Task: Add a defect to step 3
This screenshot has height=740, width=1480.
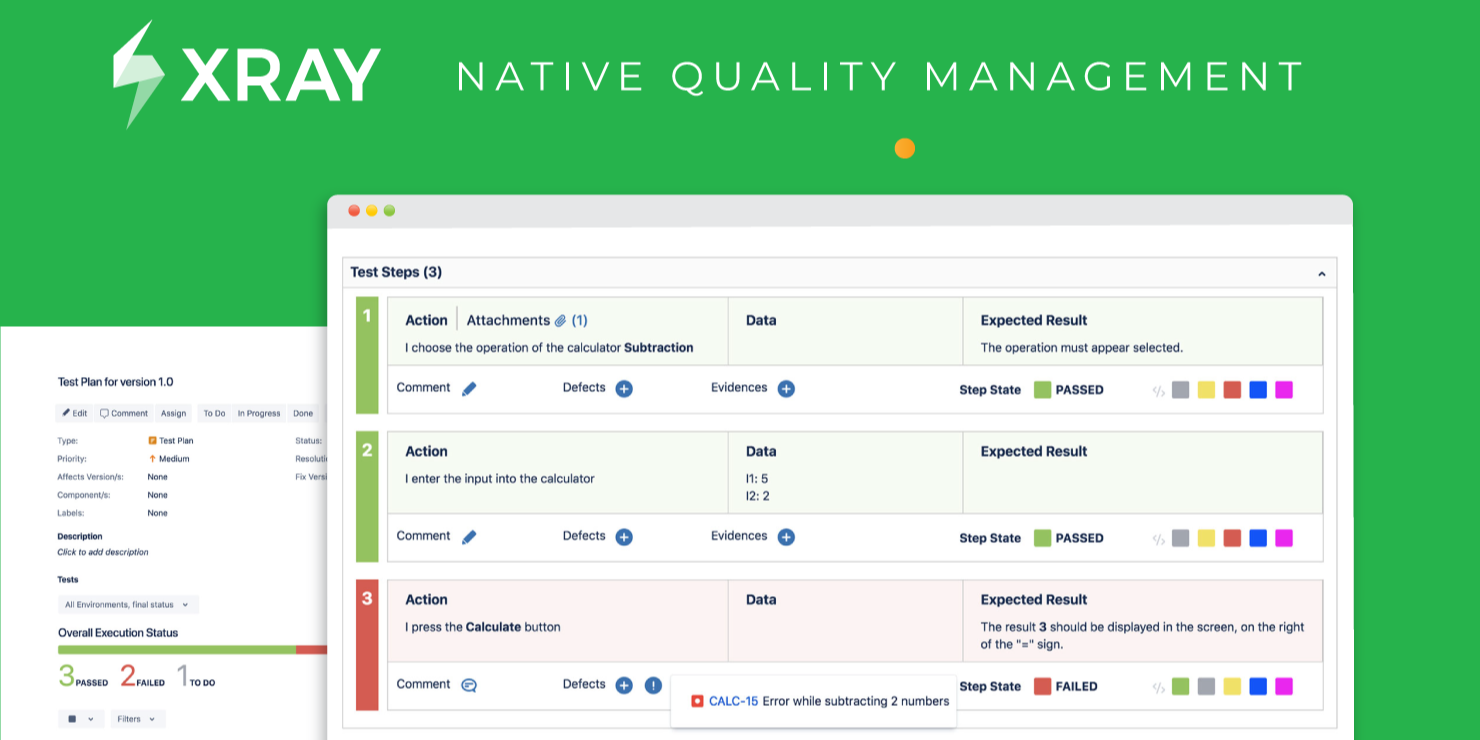Action: pyautogui.click(x=624, y=685)
